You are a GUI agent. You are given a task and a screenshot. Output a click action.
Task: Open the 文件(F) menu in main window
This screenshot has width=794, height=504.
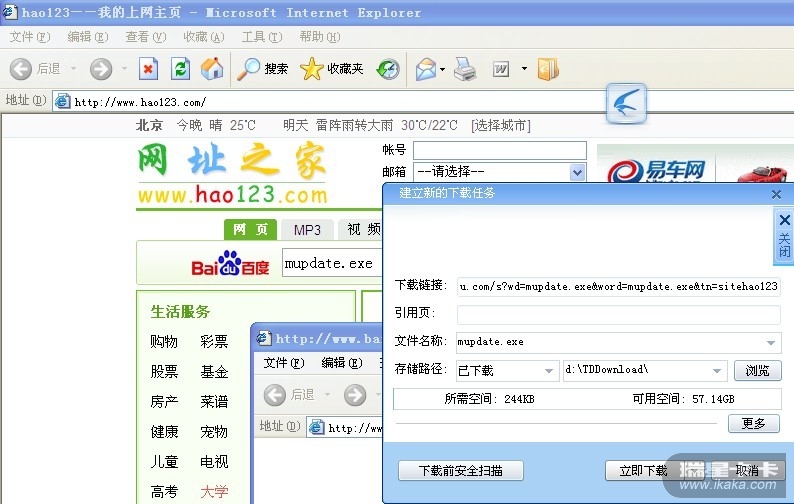click(30, 36)
